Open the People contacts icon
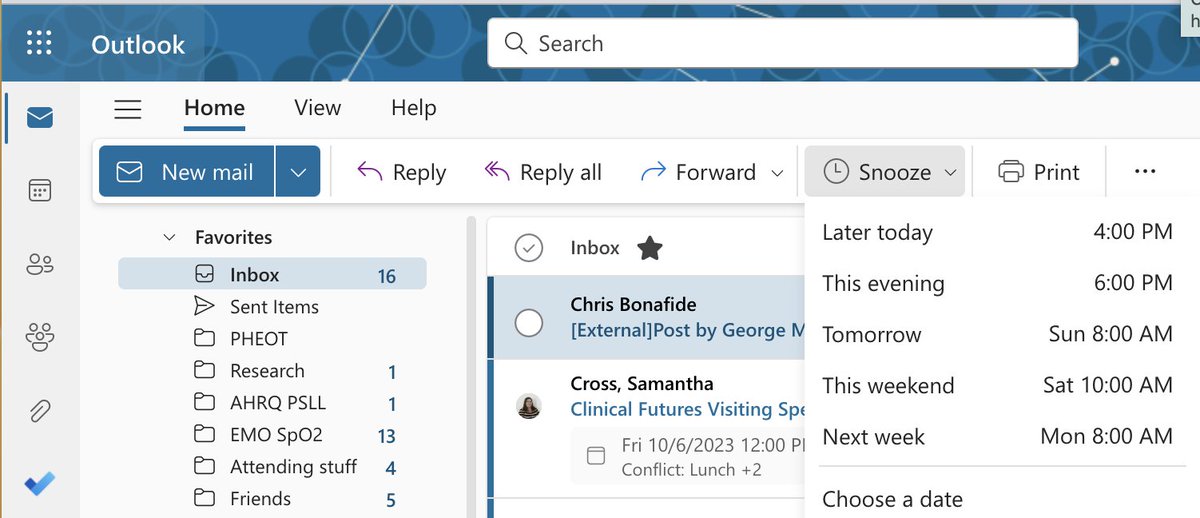This screenshot has height=518, width=1200. (40, 265)
